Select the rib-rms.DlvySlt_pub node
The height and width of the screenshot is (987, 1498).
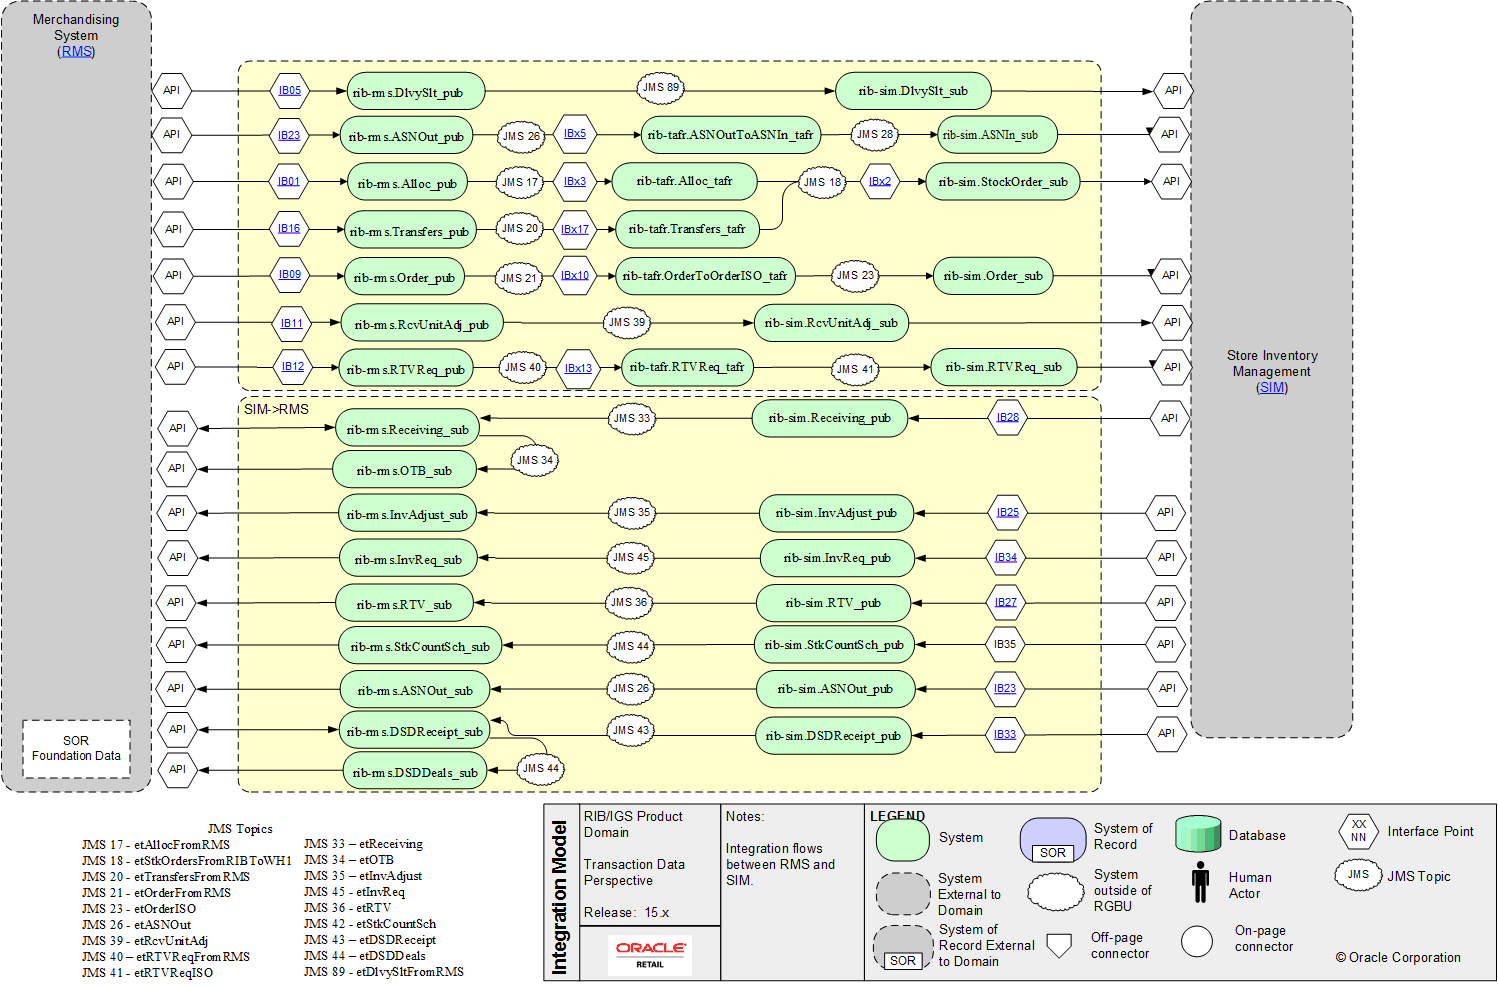(416, 92)
